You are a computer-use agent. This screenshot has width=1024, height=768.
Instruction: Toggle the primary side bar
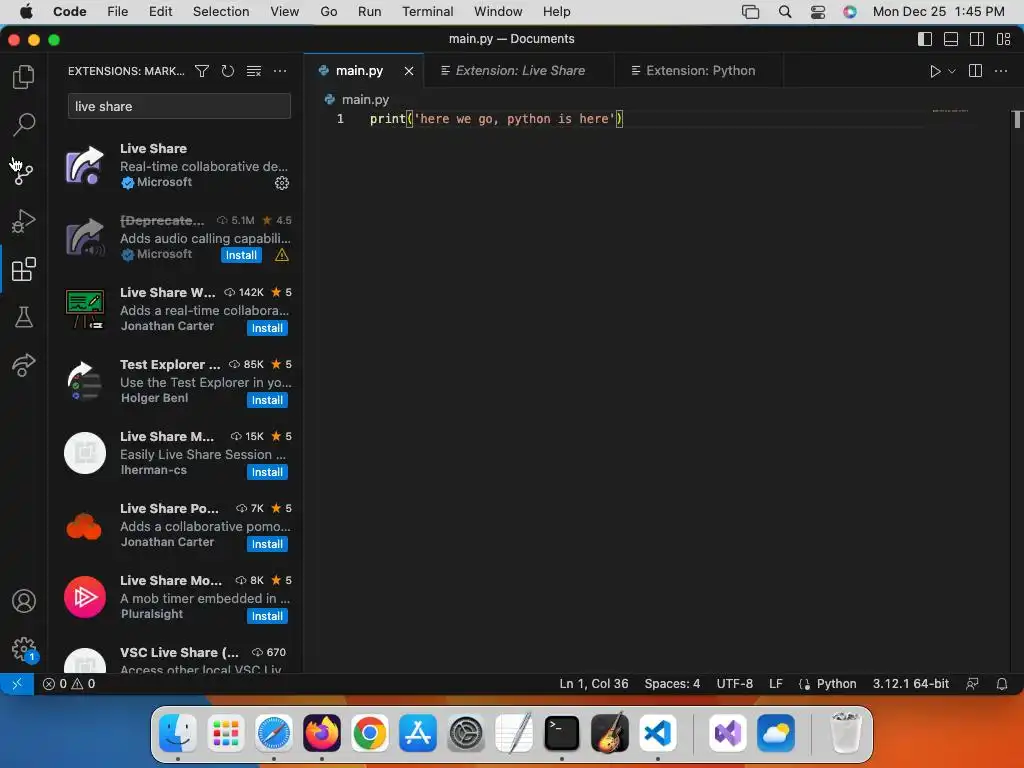pyautogui.click(x=925, y=39)
